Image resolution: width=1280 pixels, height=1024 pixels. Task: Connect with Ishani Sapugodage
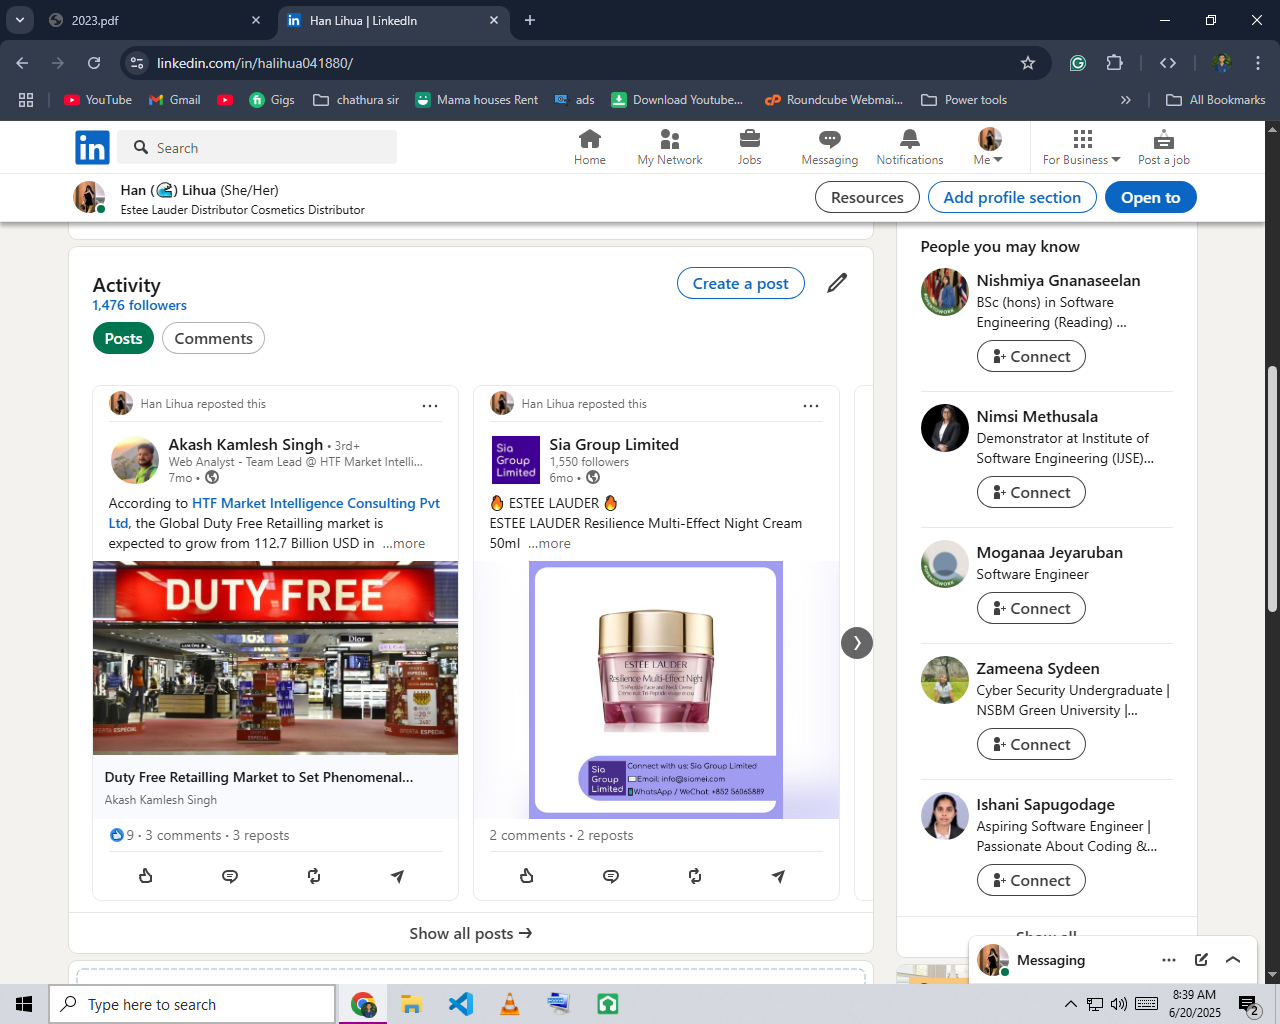click(1031, 881)
